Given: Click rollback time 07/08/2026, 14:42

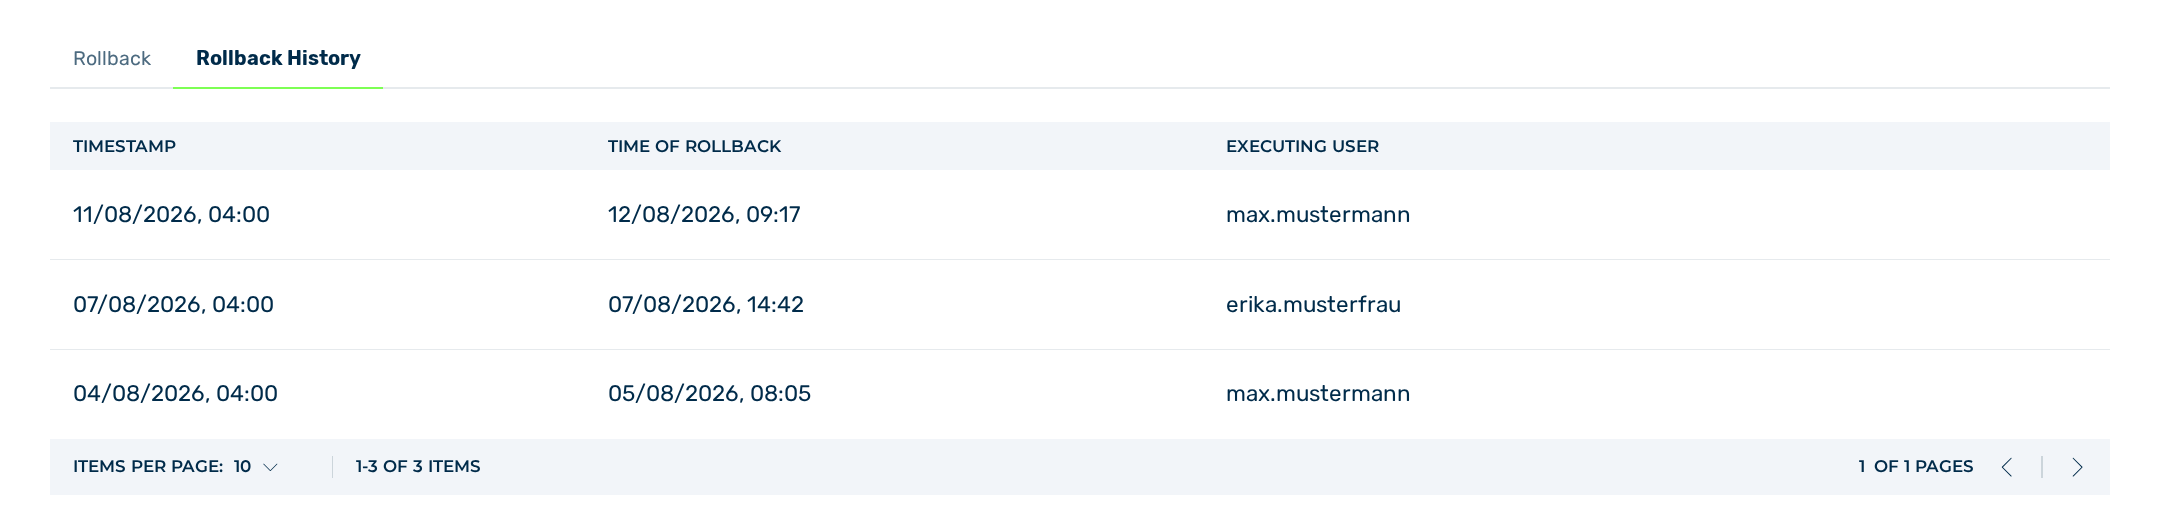Looking at the screenshot, I should pyautogui.click(x=706, y=304).
